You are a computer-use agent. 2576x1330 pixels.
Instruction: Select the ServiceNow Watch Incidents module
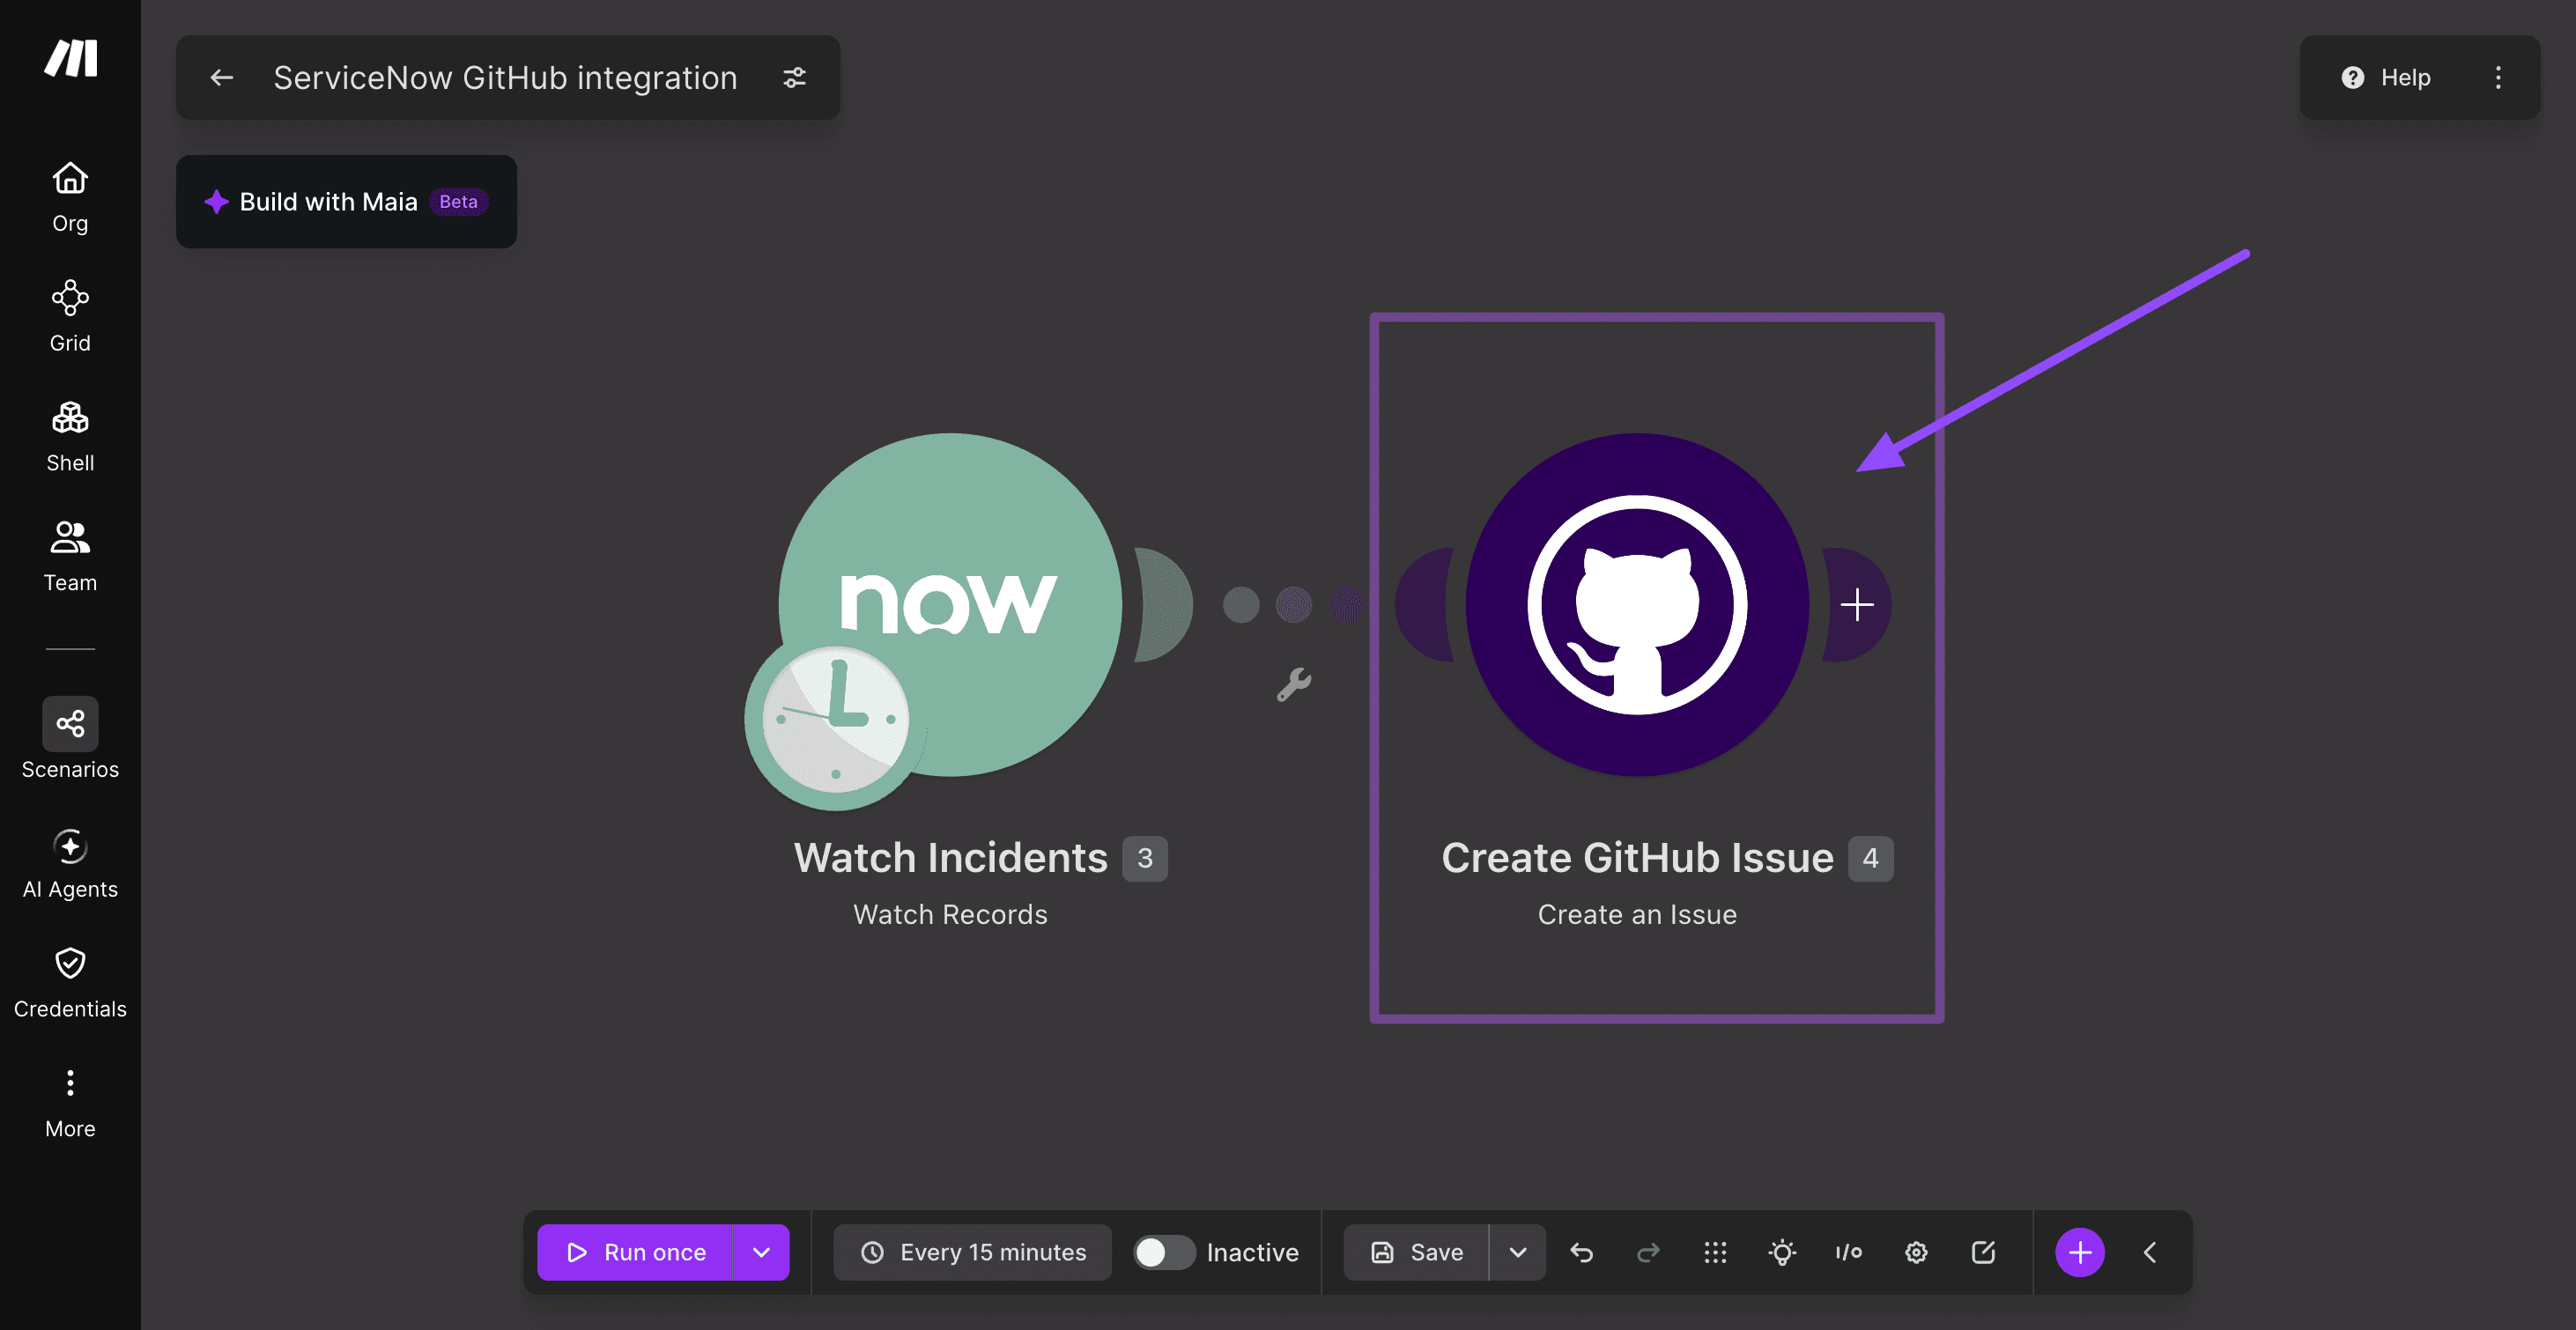pos(950,604)
